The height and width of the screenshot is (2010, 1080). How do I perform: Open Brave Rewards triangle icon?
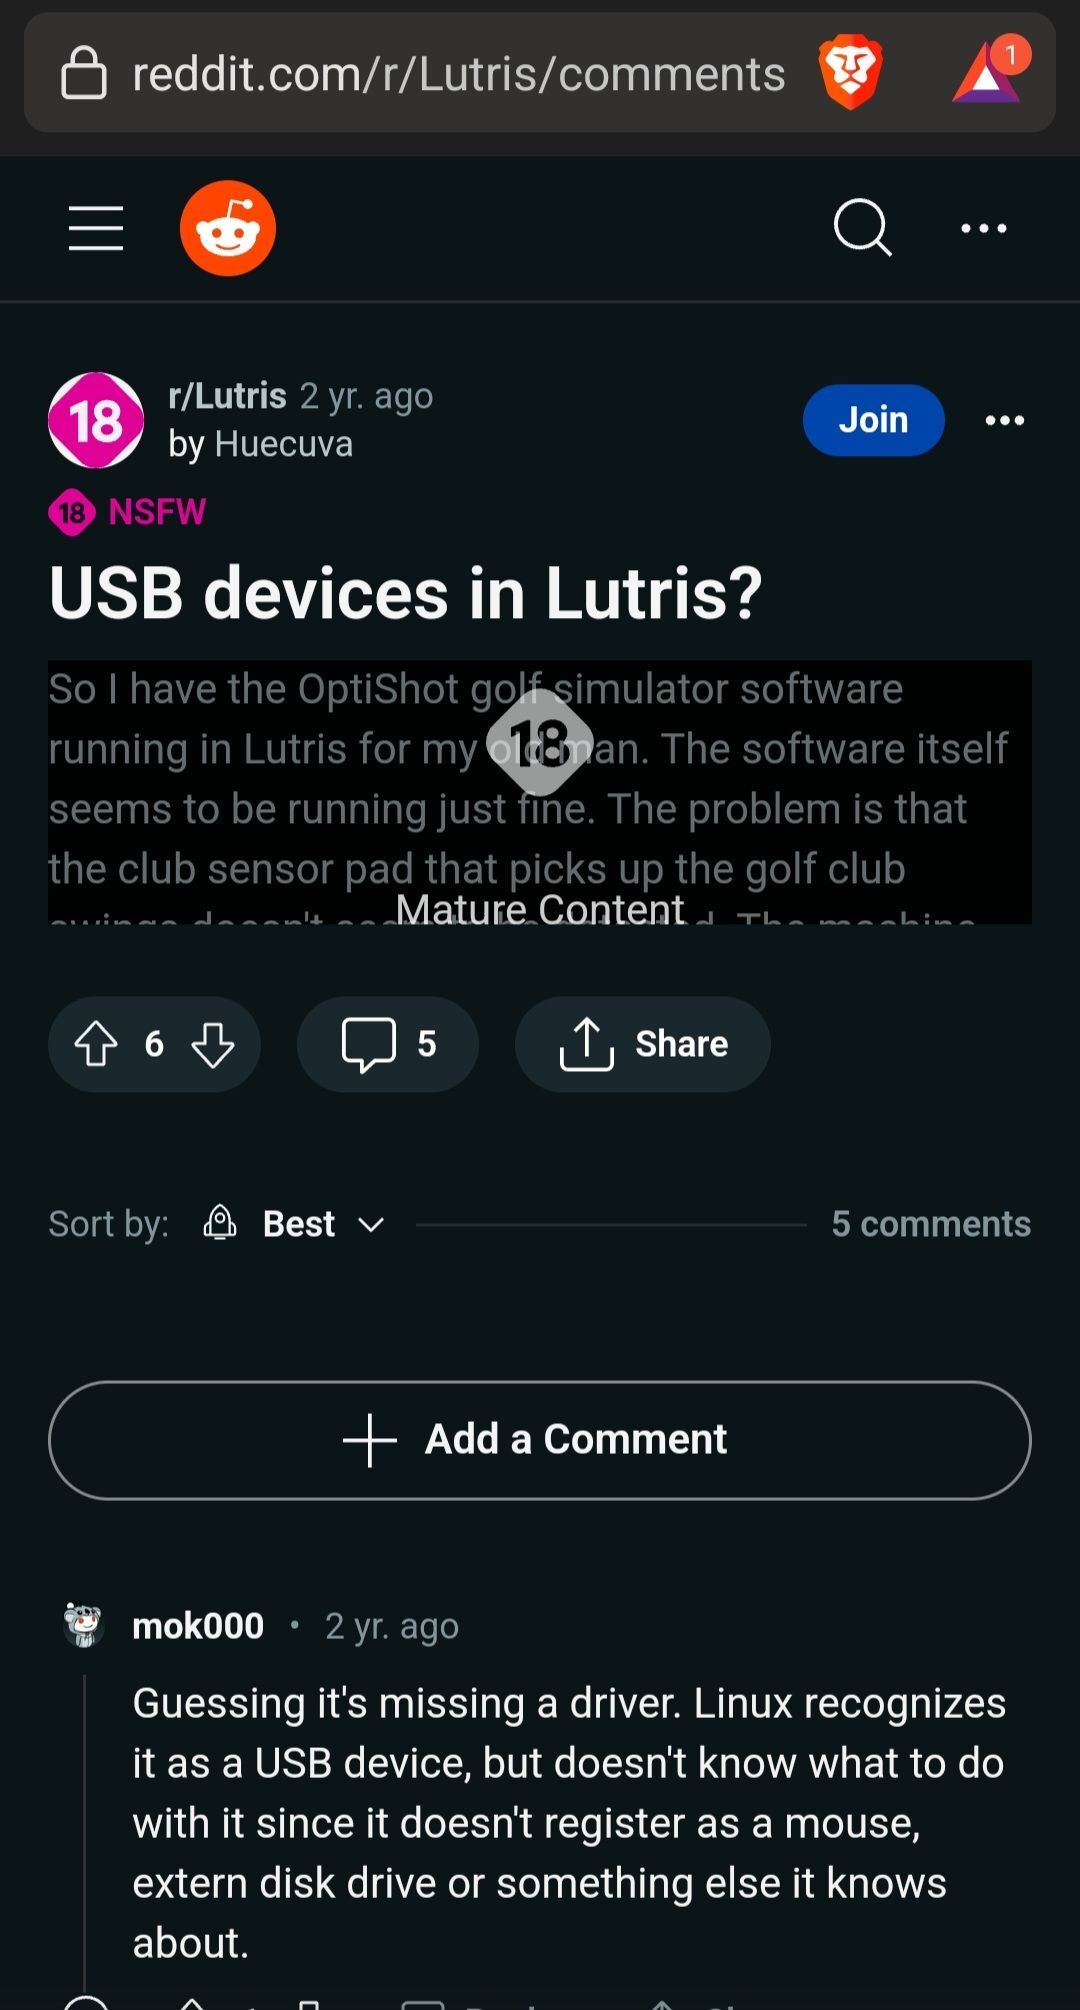(988, 72)
